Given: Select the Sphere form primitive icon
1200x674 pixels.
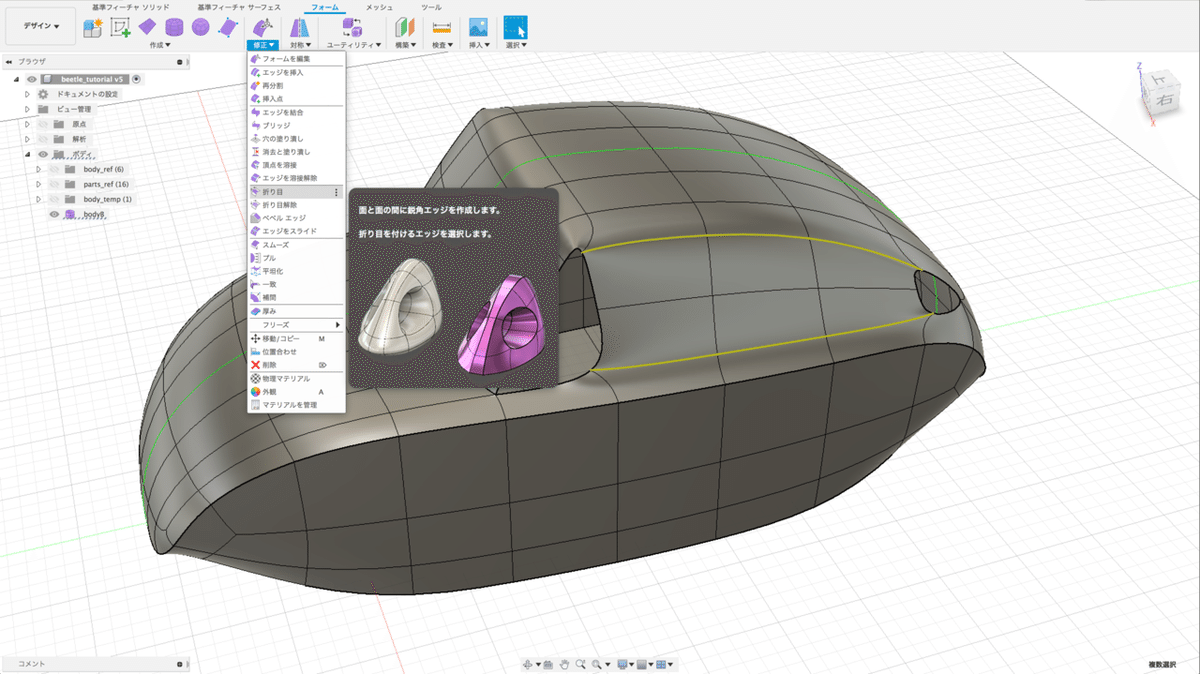Looking at the screenshot, I should [201, 27].
